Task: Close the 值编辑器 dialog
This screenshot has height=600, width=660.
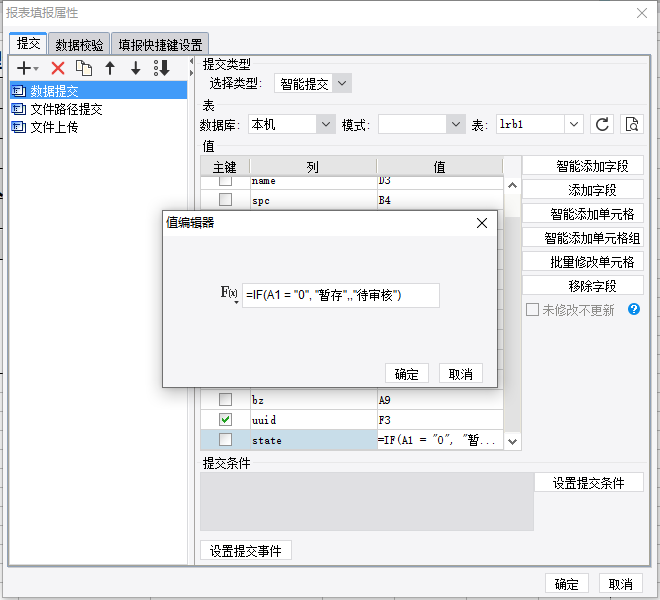Action: pos(482,223)
